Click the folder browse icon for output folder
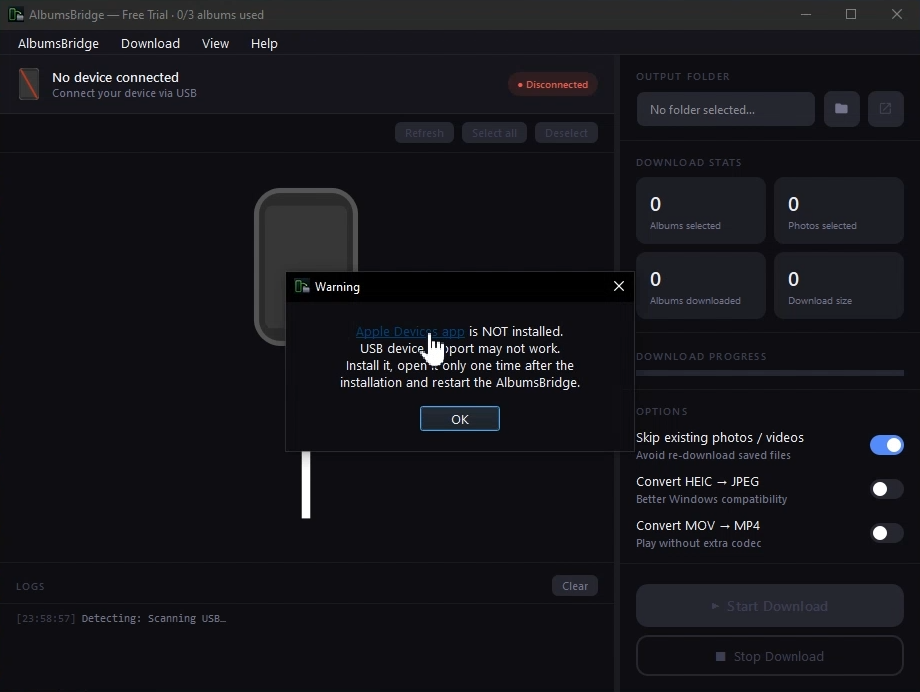The image size is (920, 692). 841,109
